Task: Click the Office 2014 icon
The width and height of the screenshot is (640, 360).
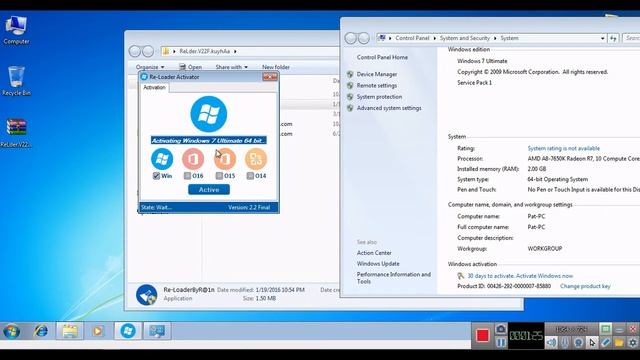Action: coord(256,159)
